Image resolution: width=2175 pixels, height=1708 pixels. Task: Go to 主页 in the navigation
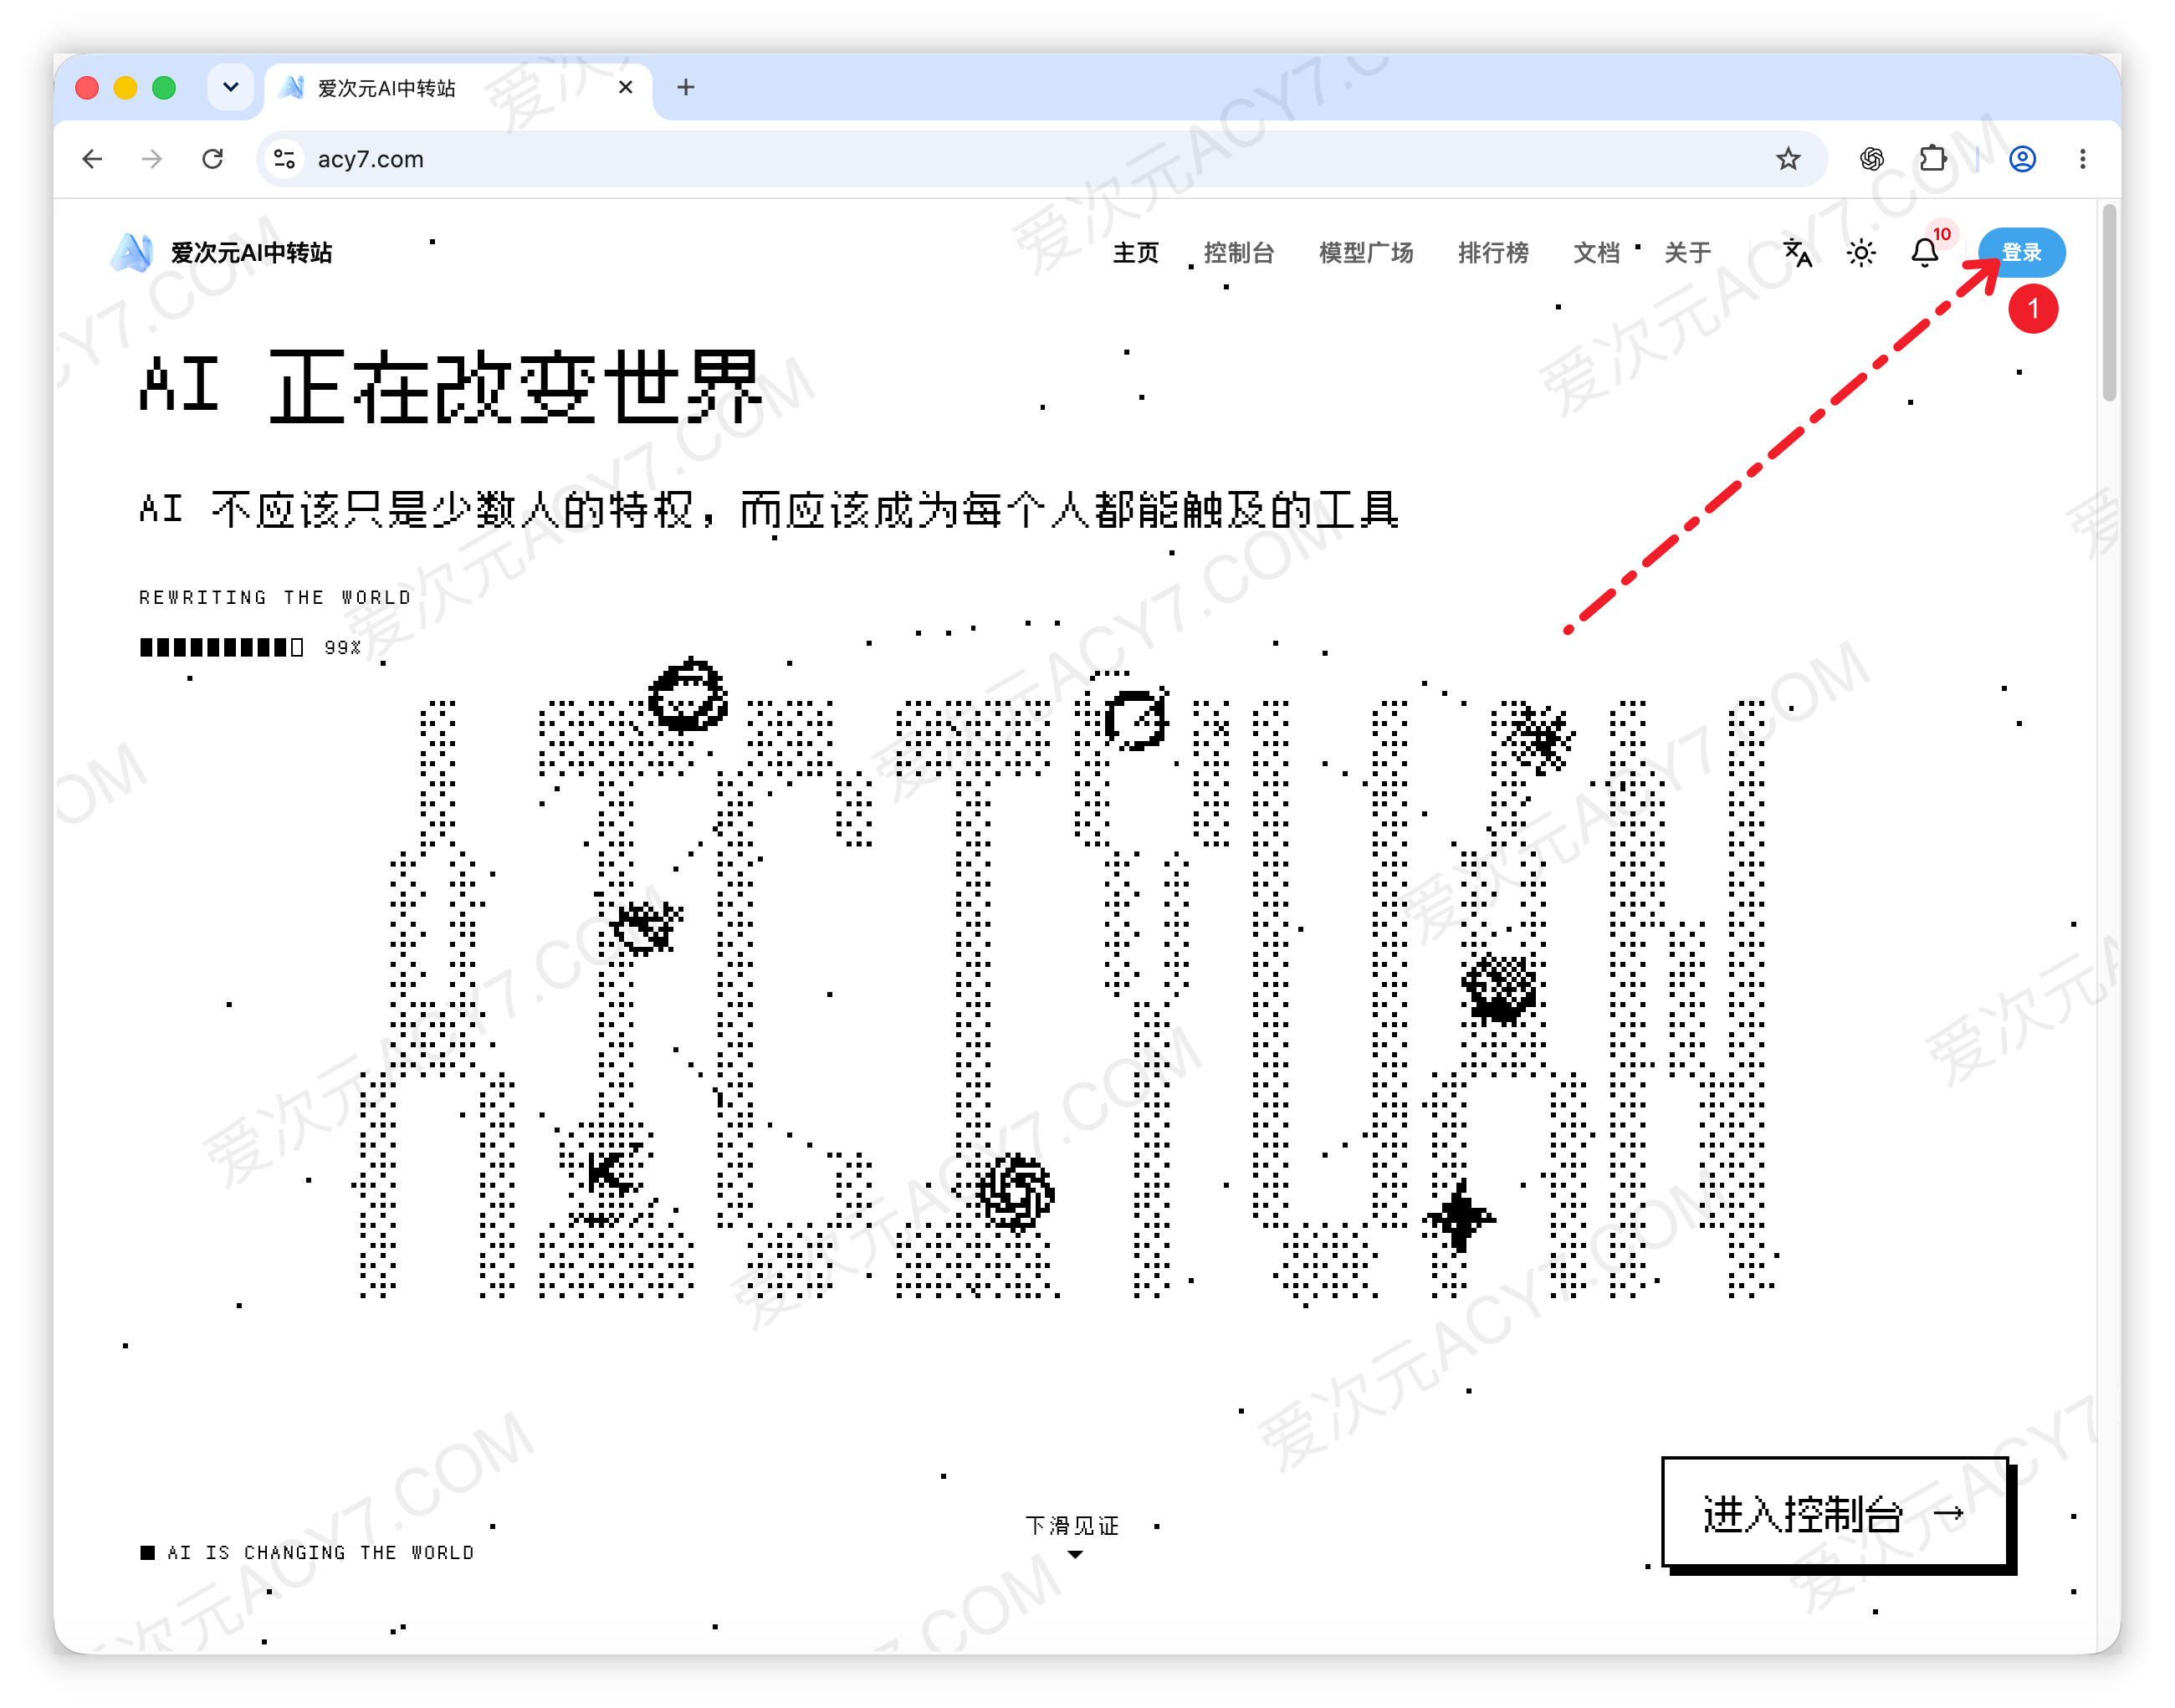(x=1136, y=253)
